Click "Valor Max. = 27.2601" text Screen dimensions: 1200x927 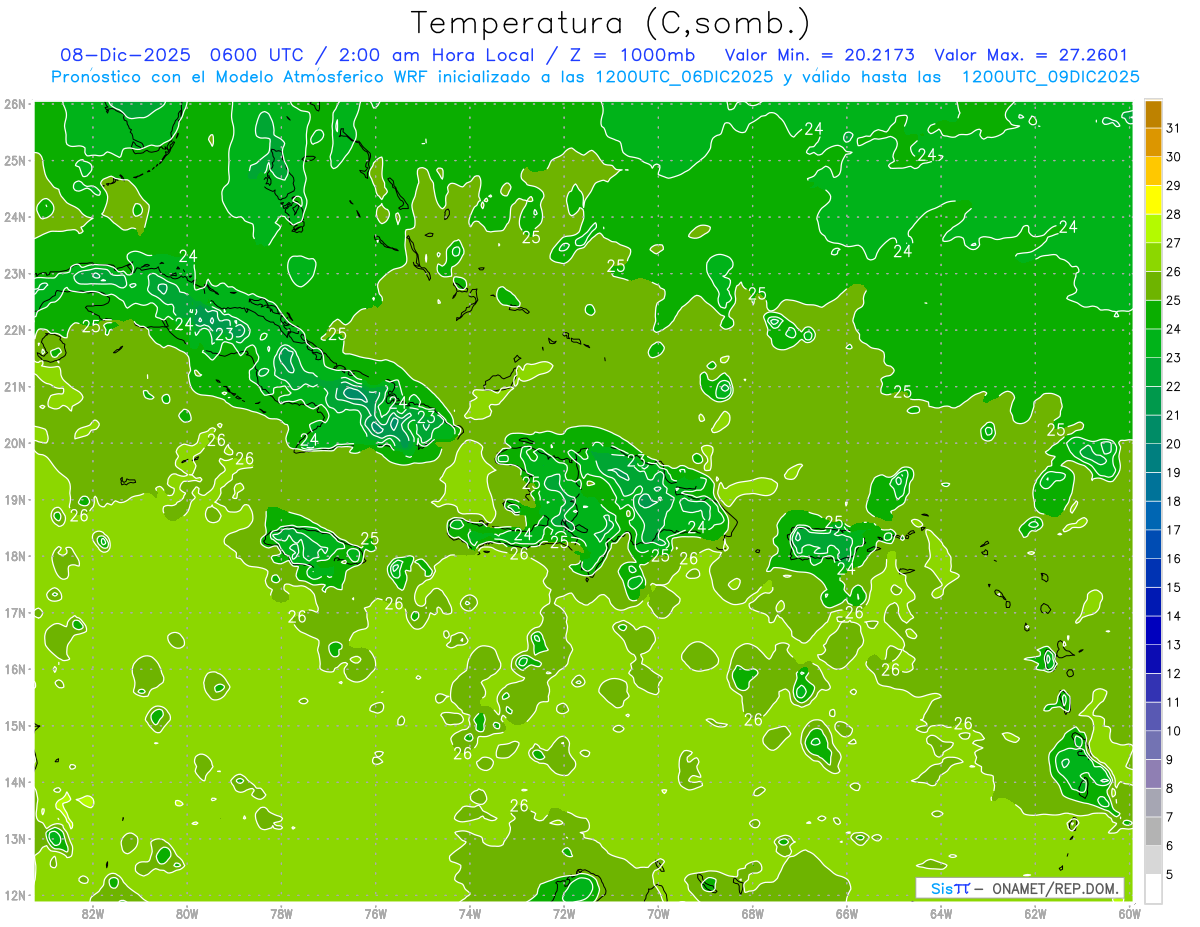[1031, 55]
